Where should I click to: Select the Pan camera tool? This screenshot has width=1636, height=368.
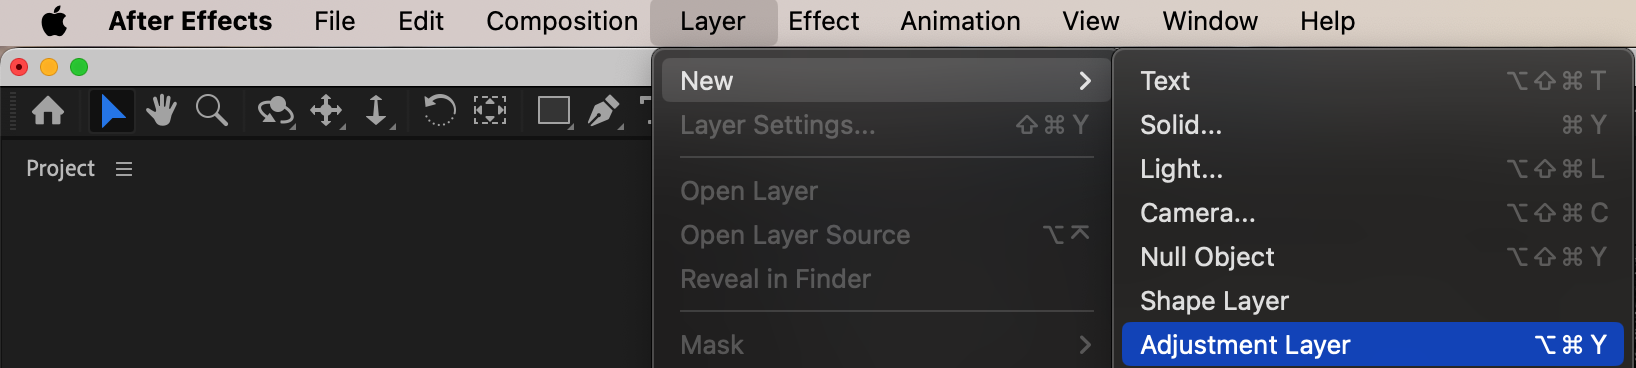[x=327, y=111]
